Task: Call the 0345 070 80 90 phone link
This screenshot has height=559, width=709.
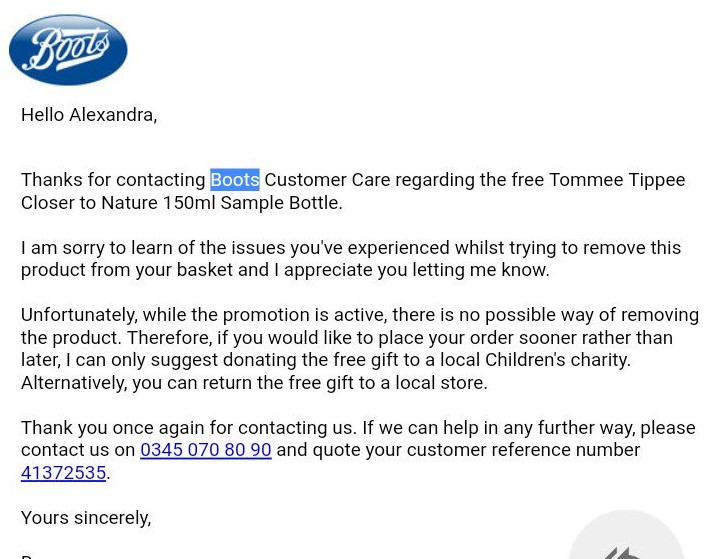Action: [x=205, y=450]
